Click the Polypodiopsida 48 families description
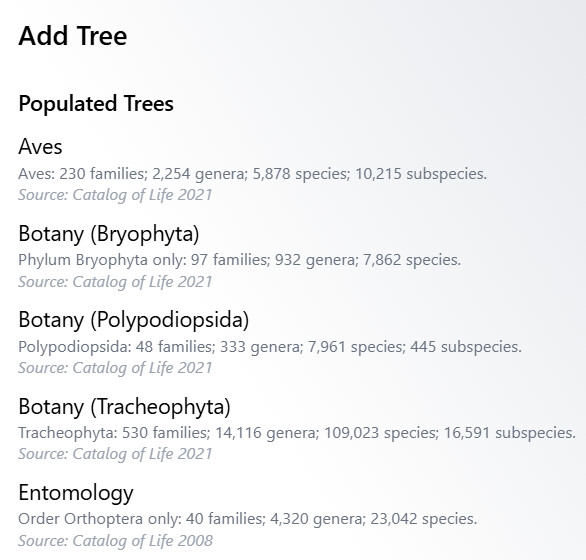Viewport: 586px width, 560px height. coord(269,347)
